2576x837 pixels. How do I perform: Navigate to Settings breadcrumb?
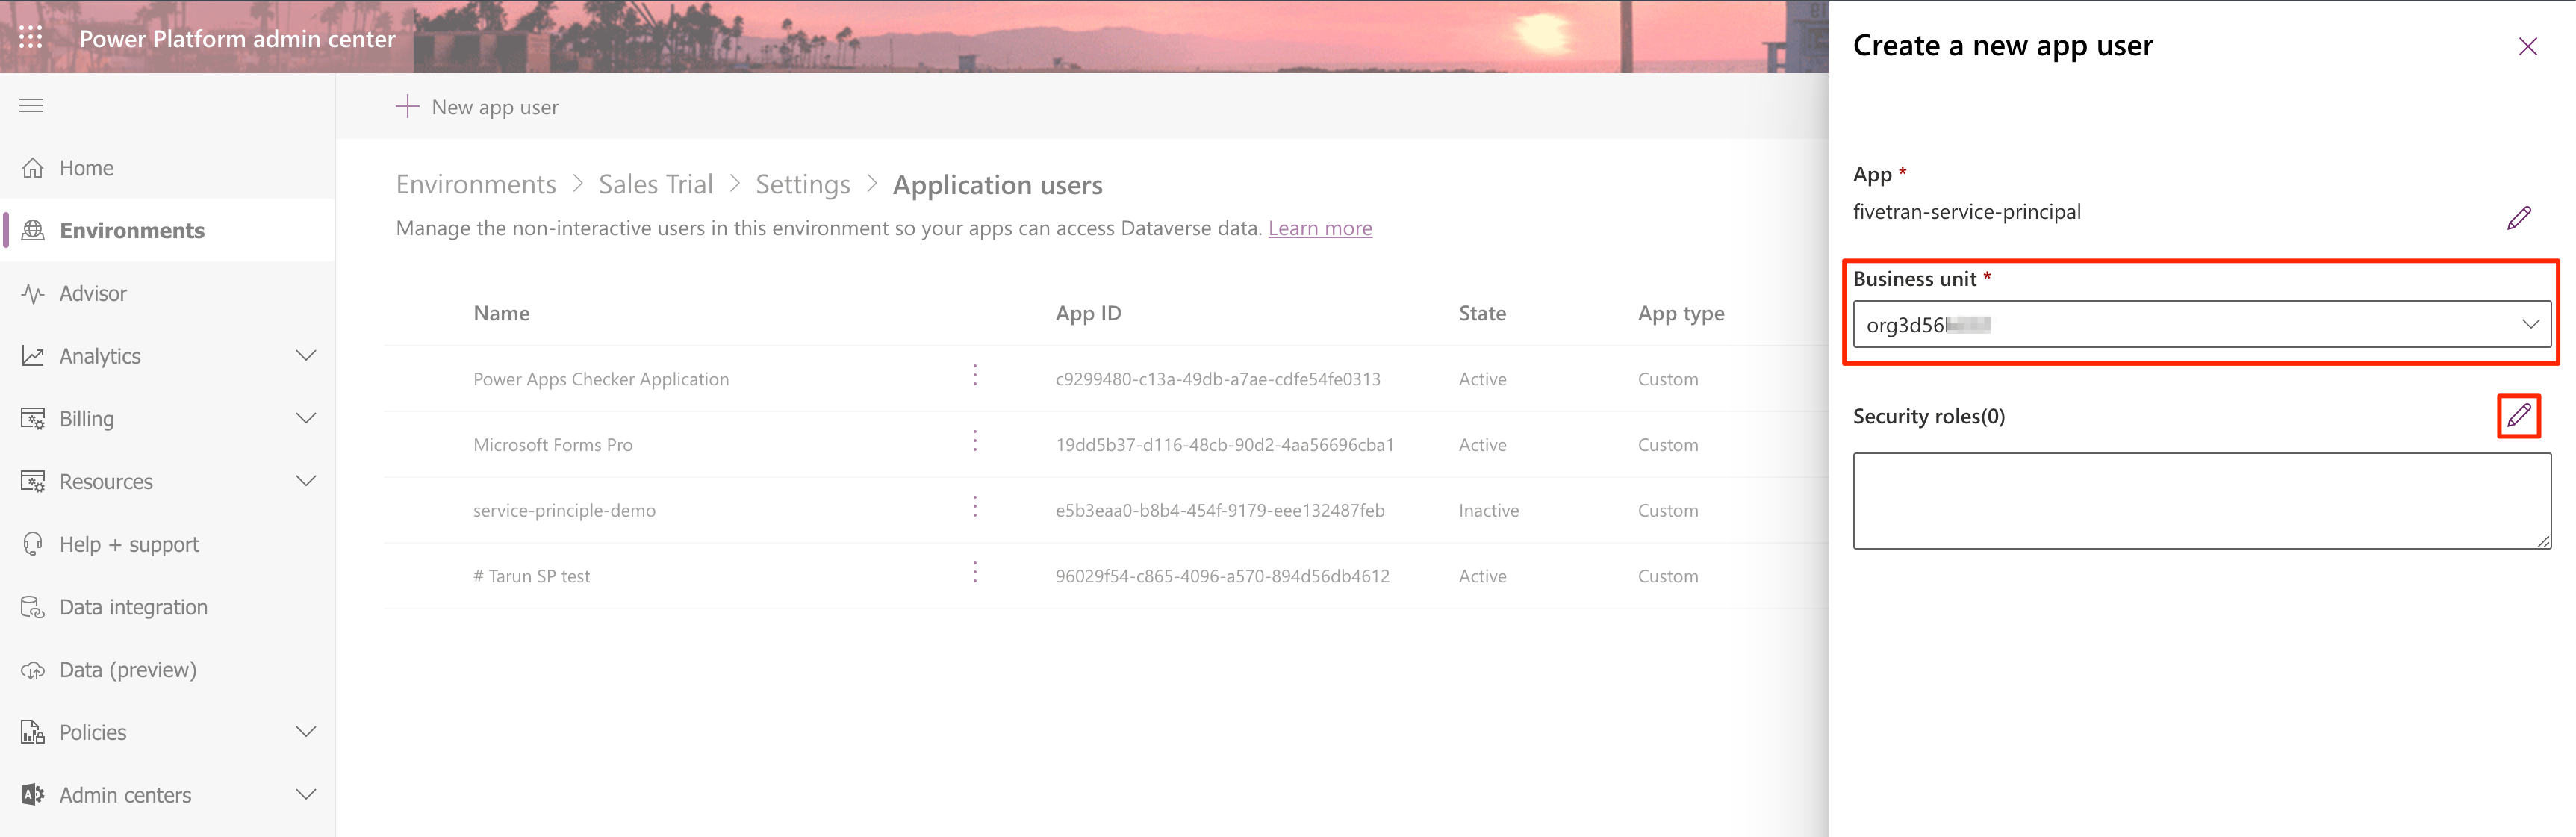tap(802, 185)
